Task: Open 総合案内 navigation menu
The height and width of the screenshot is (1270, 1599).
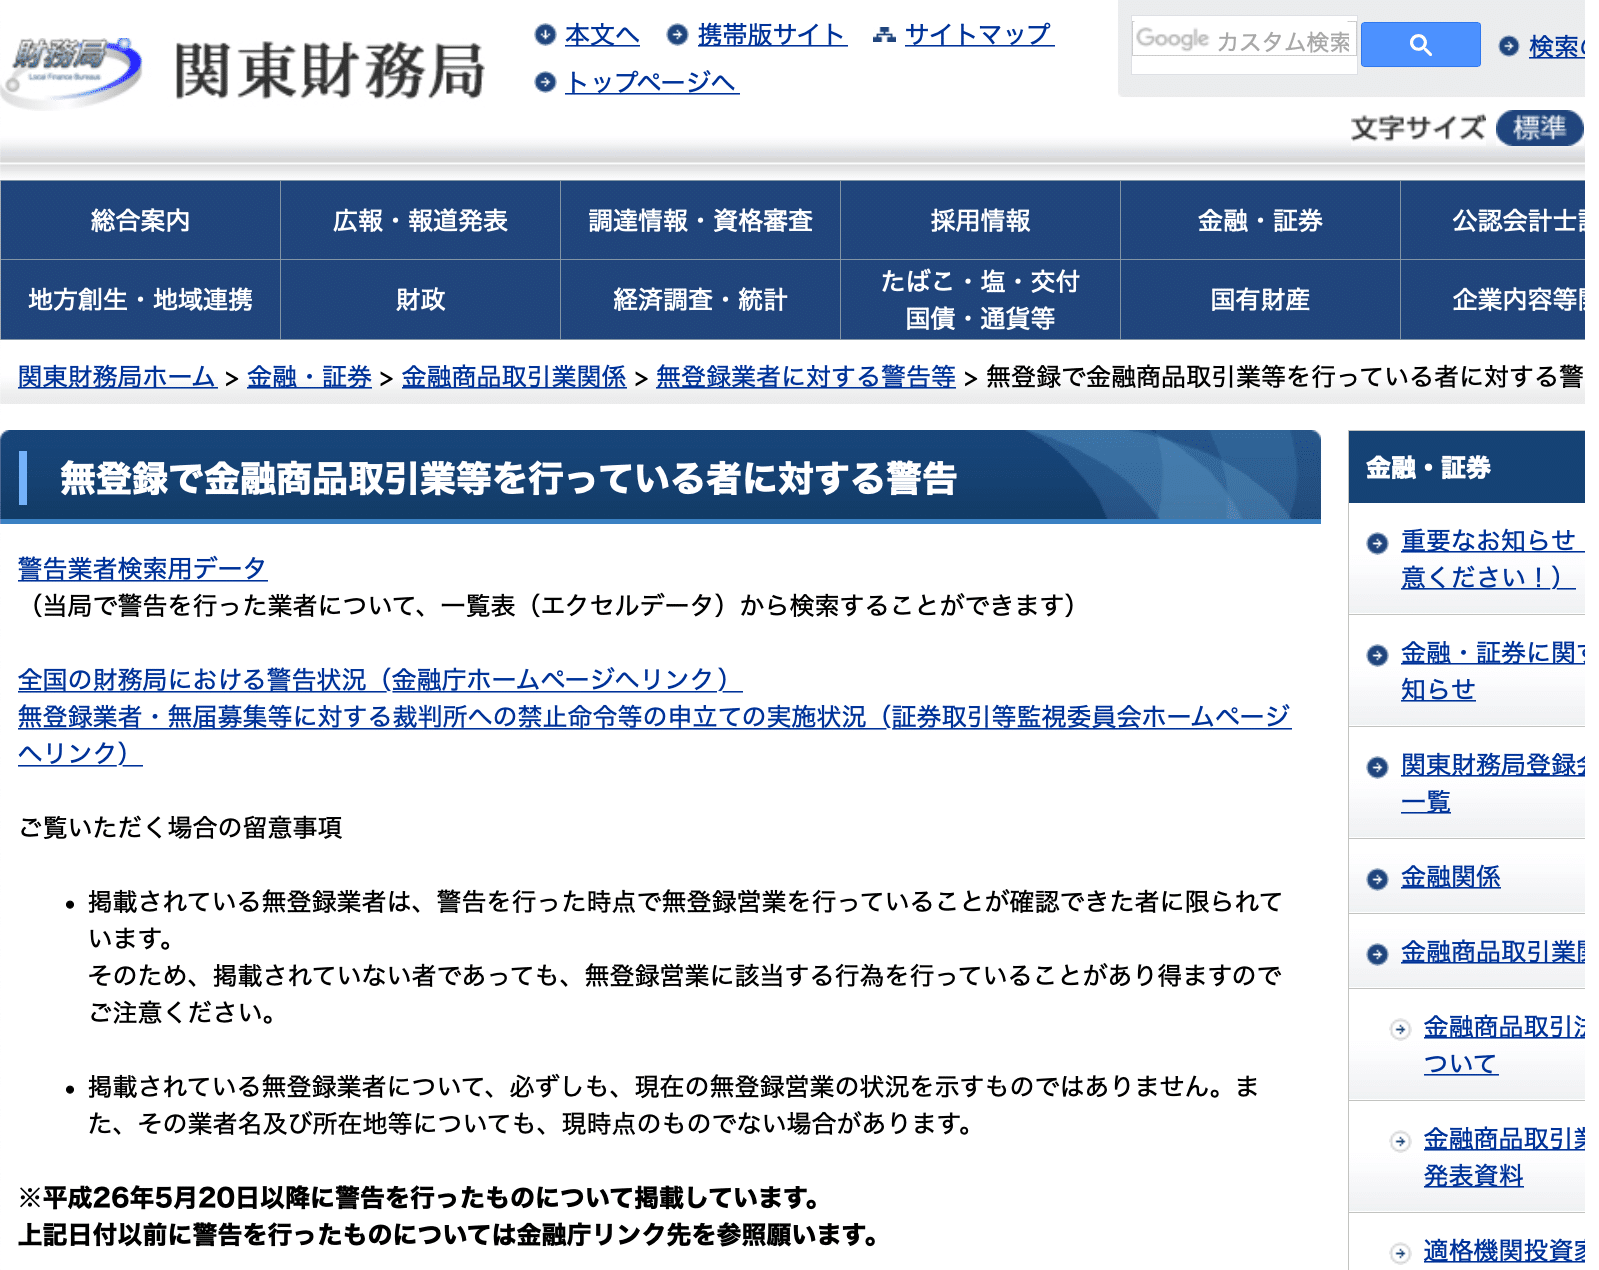Action: (x=140, y=220)
